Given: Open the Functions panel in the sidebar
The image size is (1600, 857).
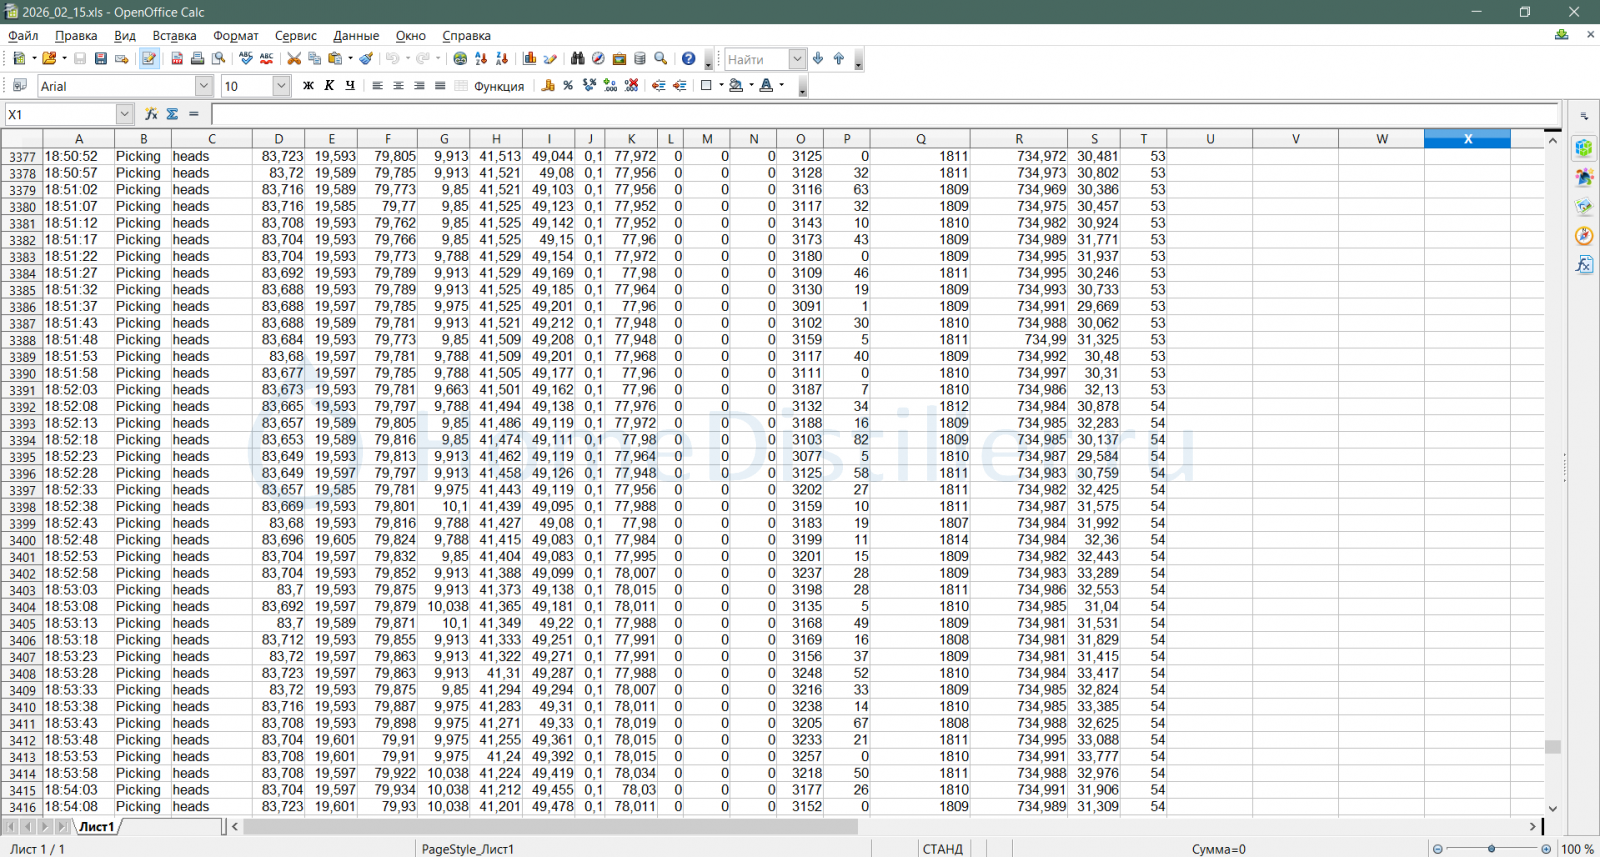Looking at the screenshot, I should (x=1584, y=265).
